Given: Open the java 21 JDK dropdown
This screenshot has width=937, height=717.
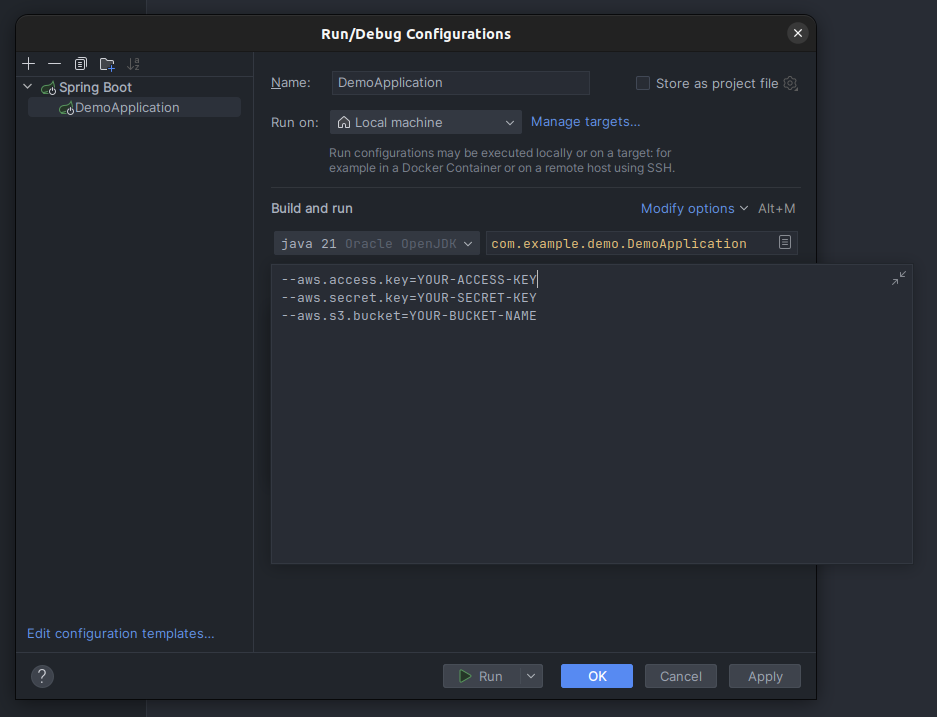Looking at the screenshot, I should pyautogui.click(x=376, y=243).
